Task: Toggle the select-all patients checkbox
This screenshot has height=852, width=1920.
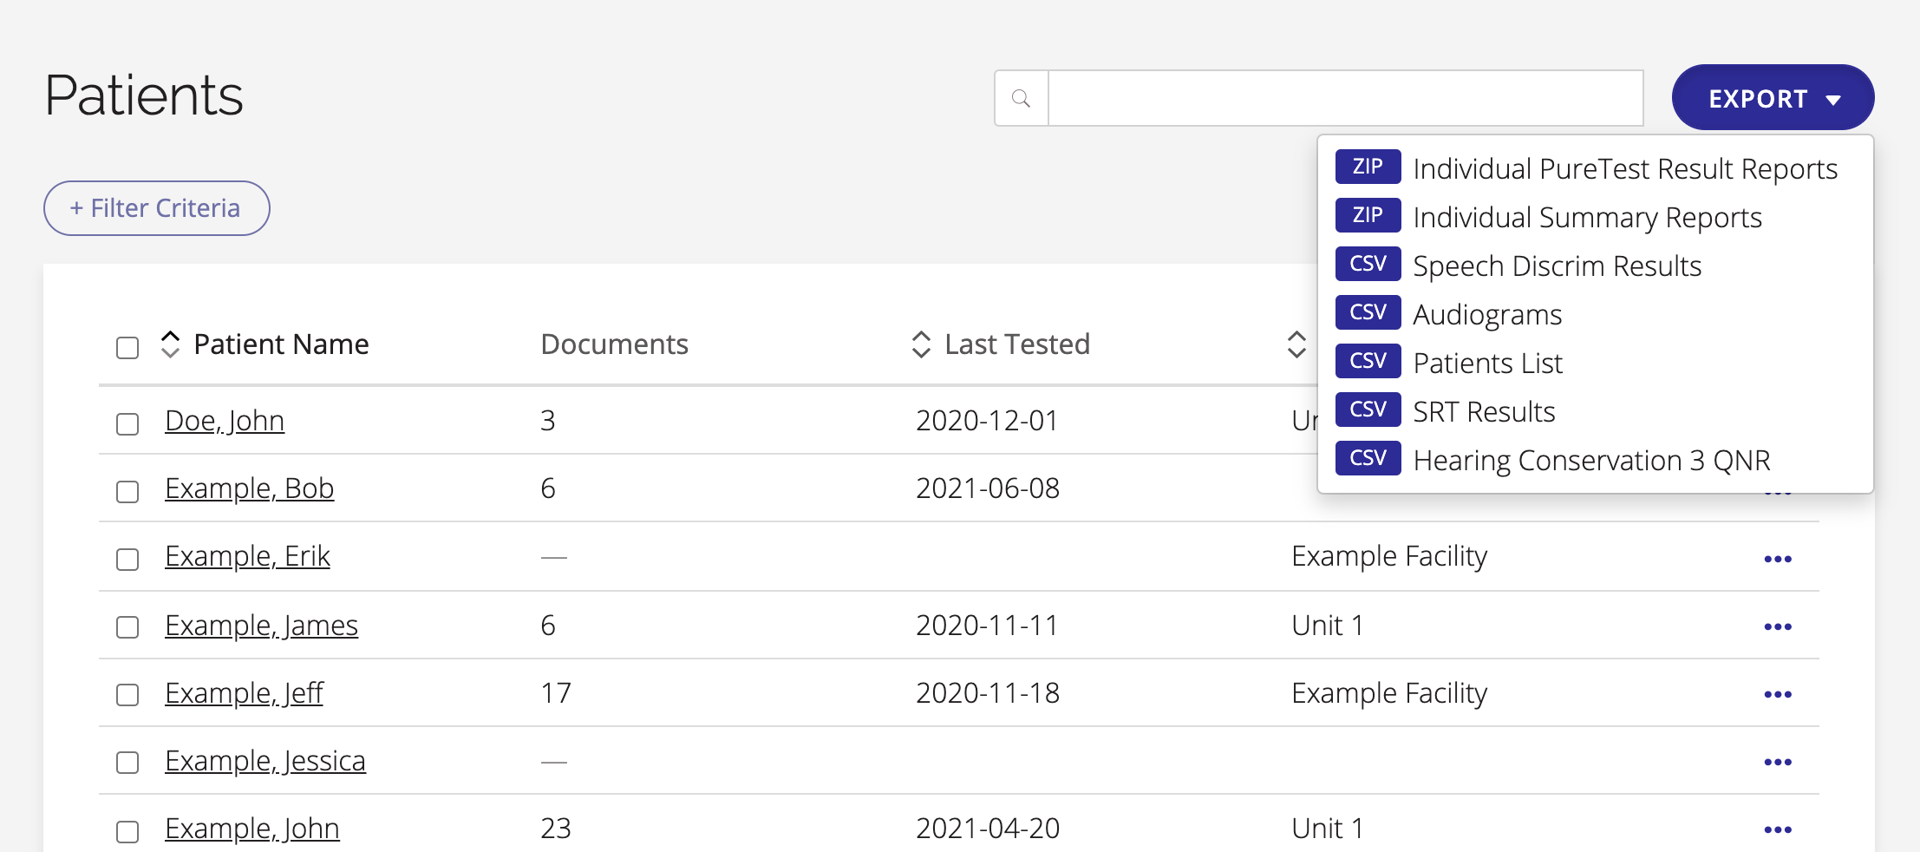Action: [127, 347]
